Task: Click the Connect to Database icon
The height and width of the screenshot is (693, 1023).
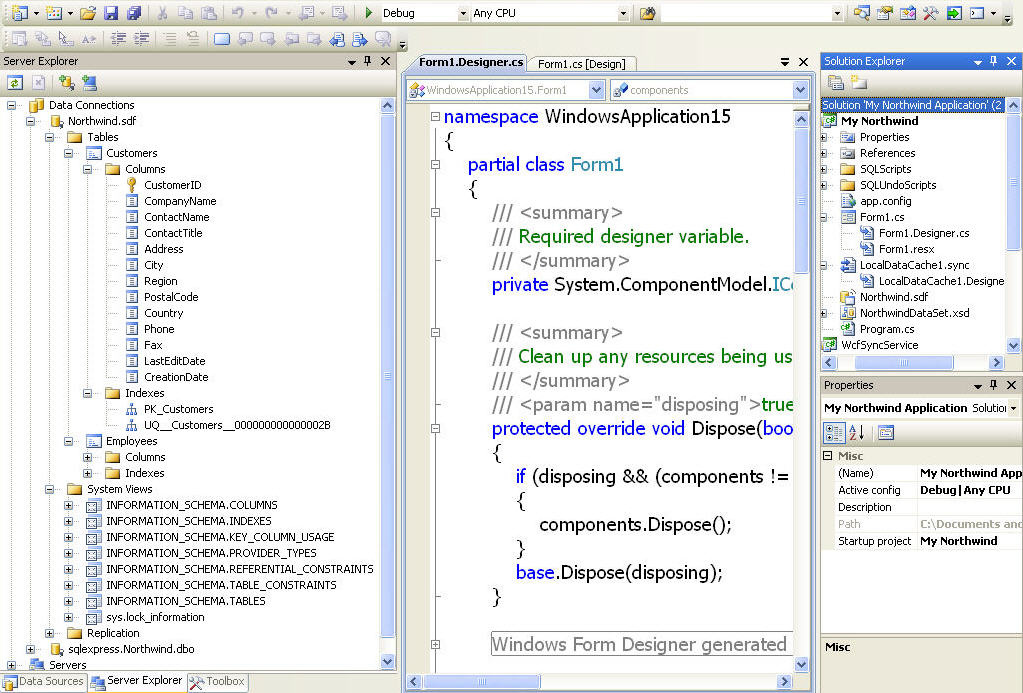Action: [66, 83]
